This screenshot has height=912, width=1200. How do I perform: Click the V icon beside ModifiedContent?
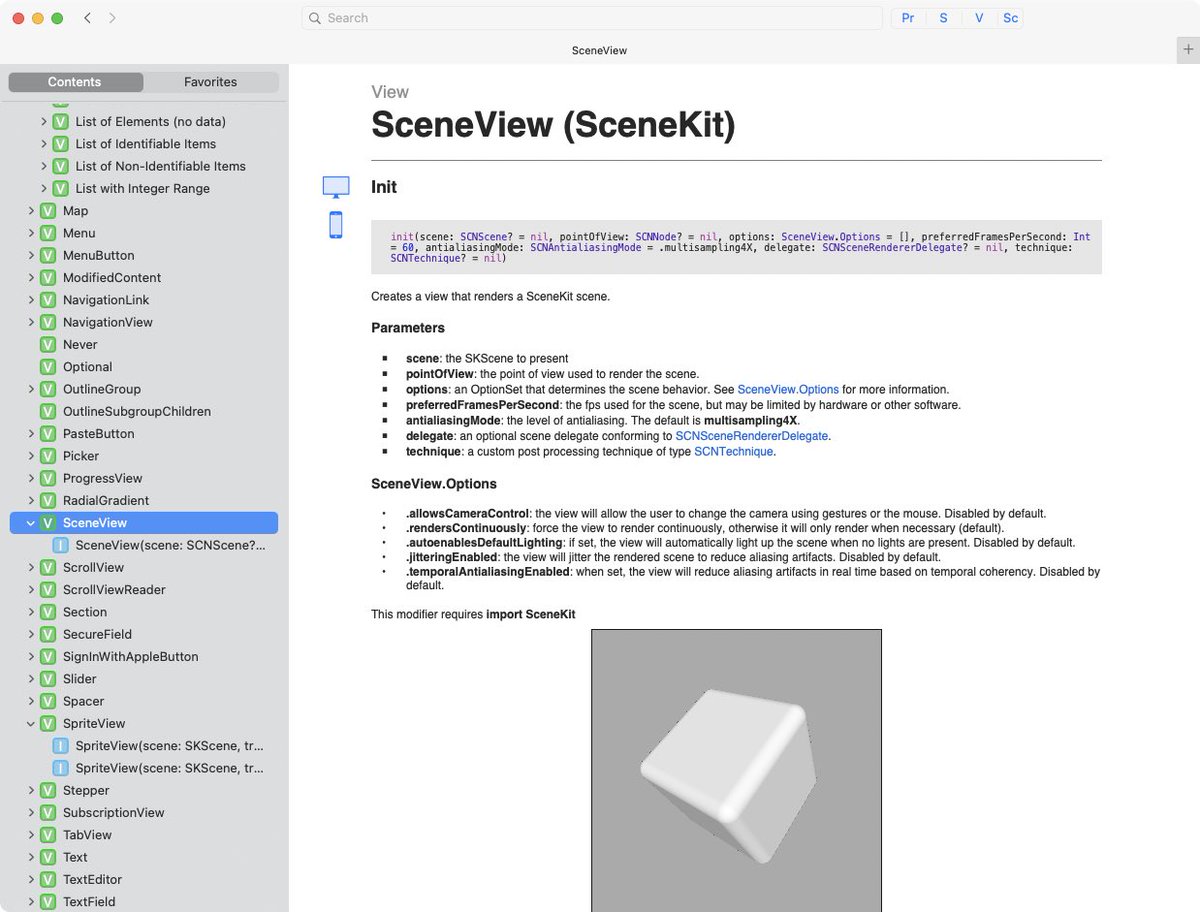click(47, 278)
